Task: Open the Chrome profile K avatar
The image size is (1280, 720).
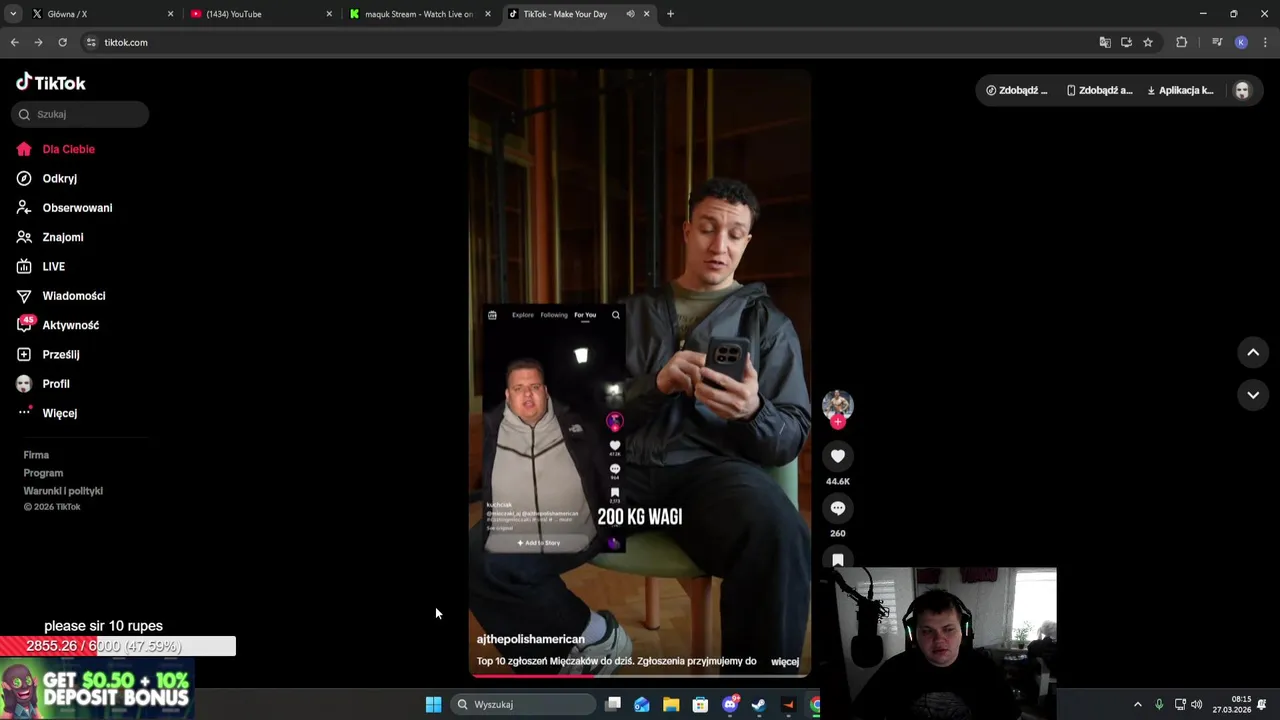Action: pos(1241,42)
